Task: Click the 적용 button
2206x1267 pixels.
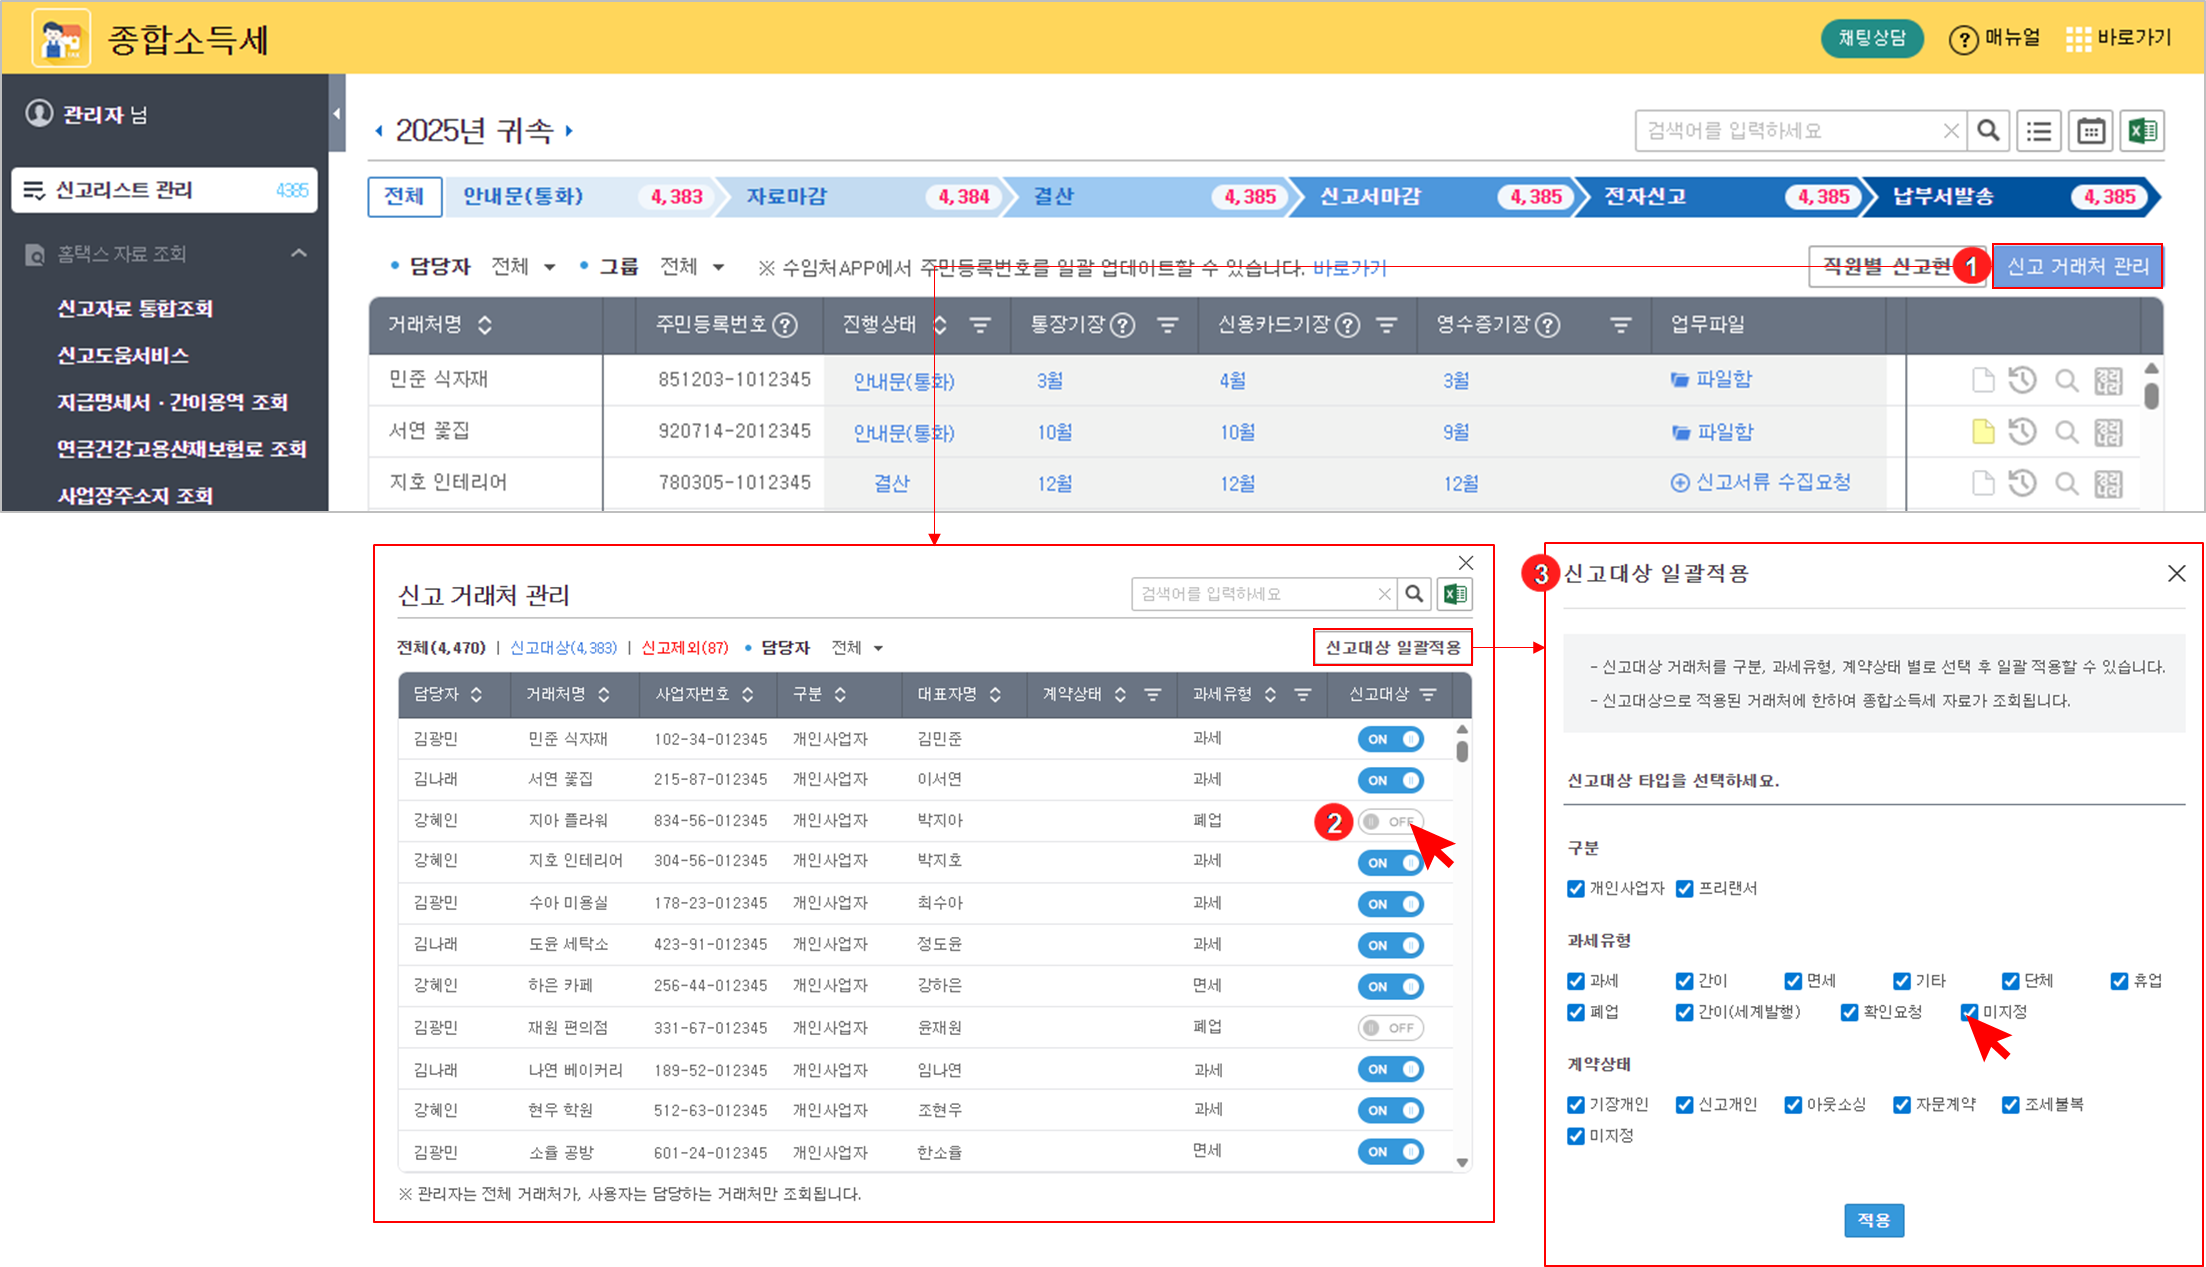Action: 1874,1220
